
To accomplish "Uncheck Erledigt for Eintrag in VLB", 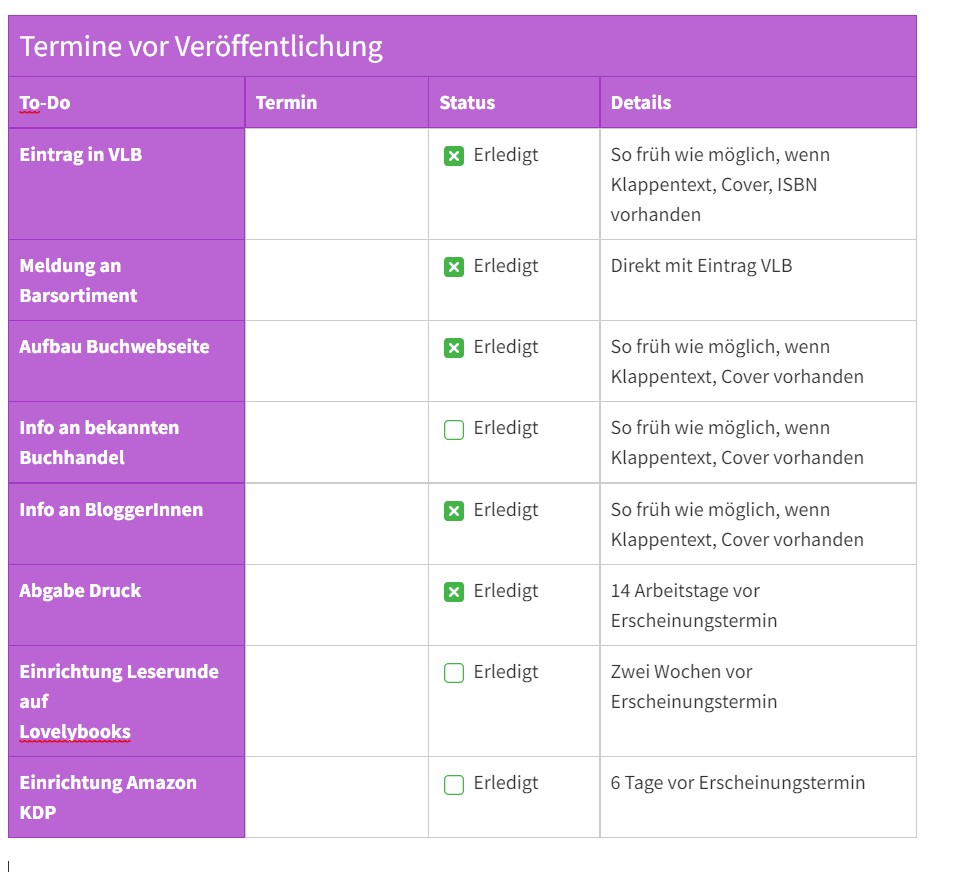I will coord(454,156).
